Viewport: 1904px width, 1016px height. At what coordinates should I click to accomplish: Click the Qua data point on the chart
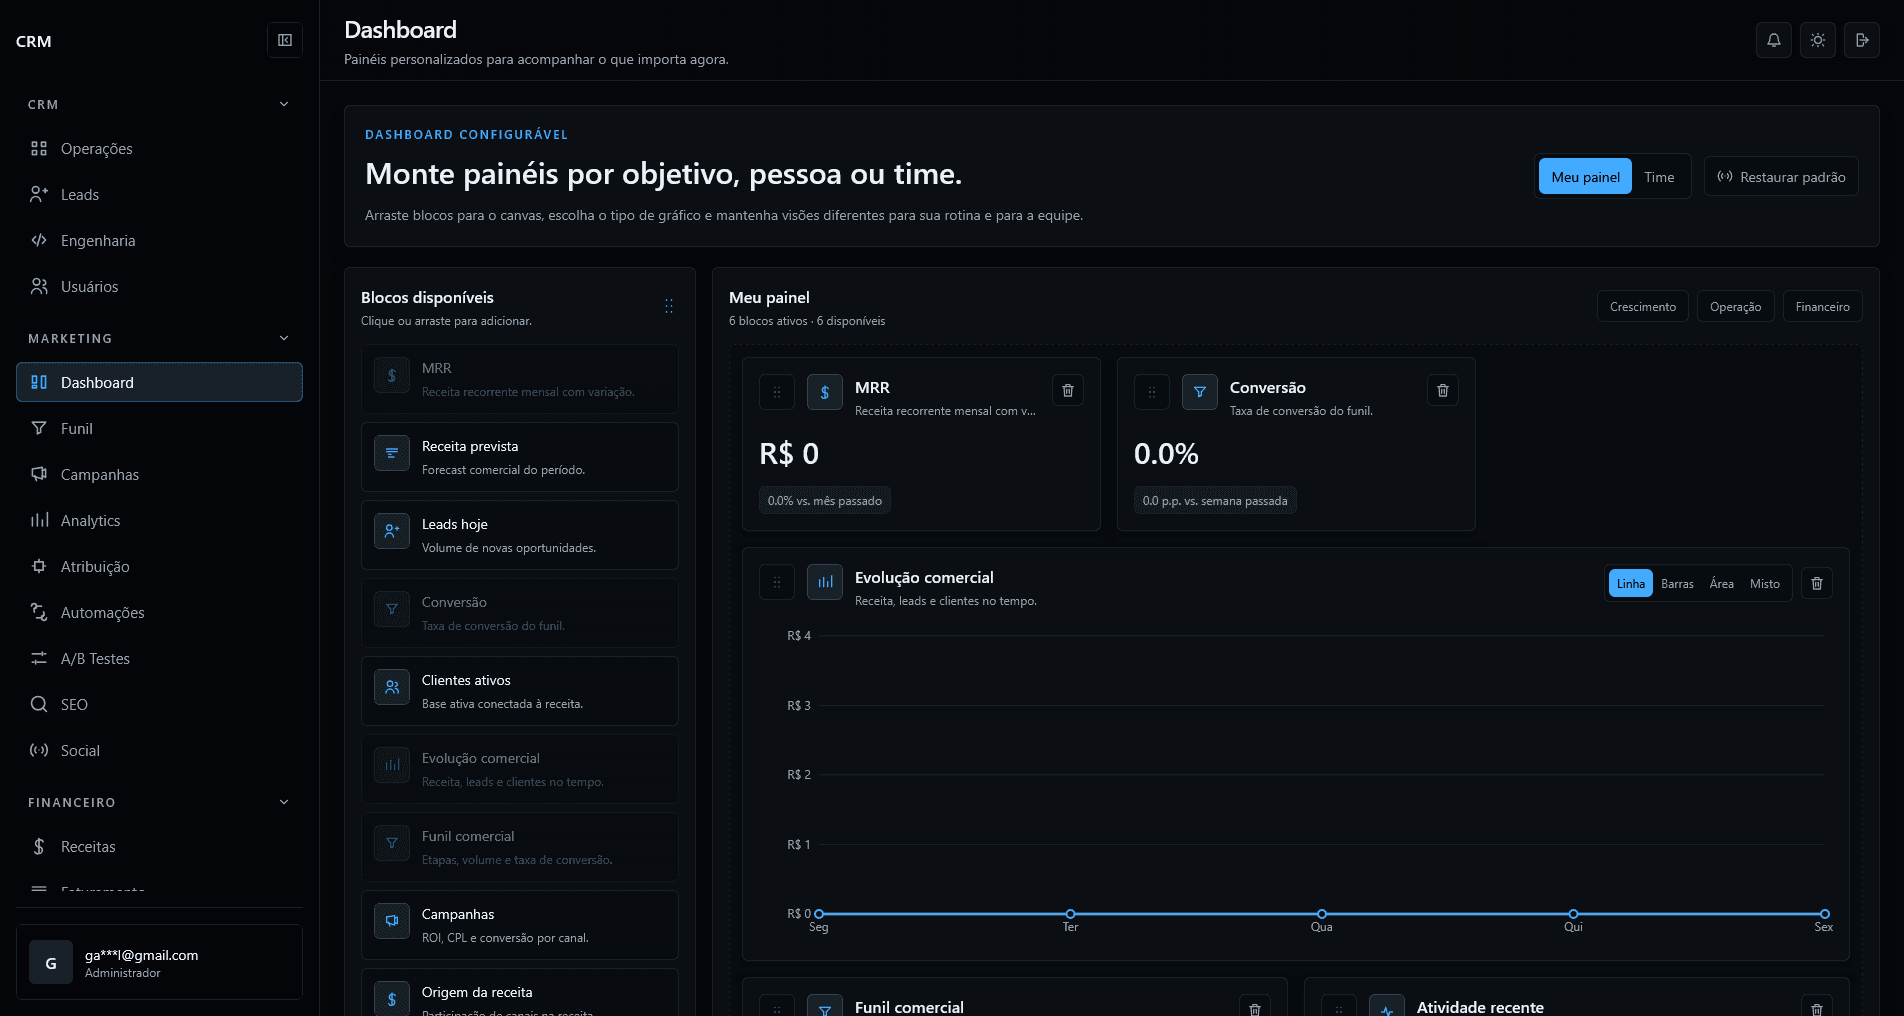(1321, 914)
